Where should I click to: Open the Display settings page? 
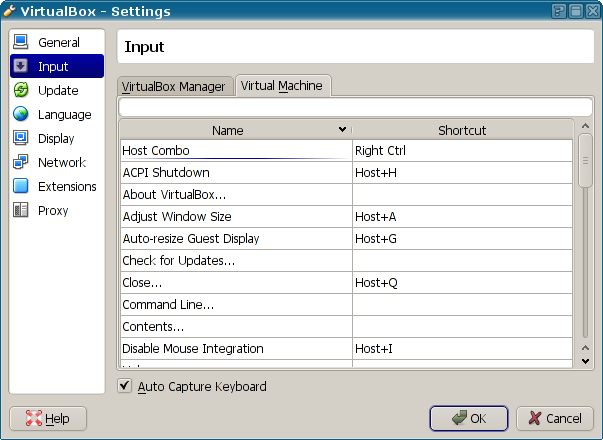pyautogui.click(x=57, y=138)
